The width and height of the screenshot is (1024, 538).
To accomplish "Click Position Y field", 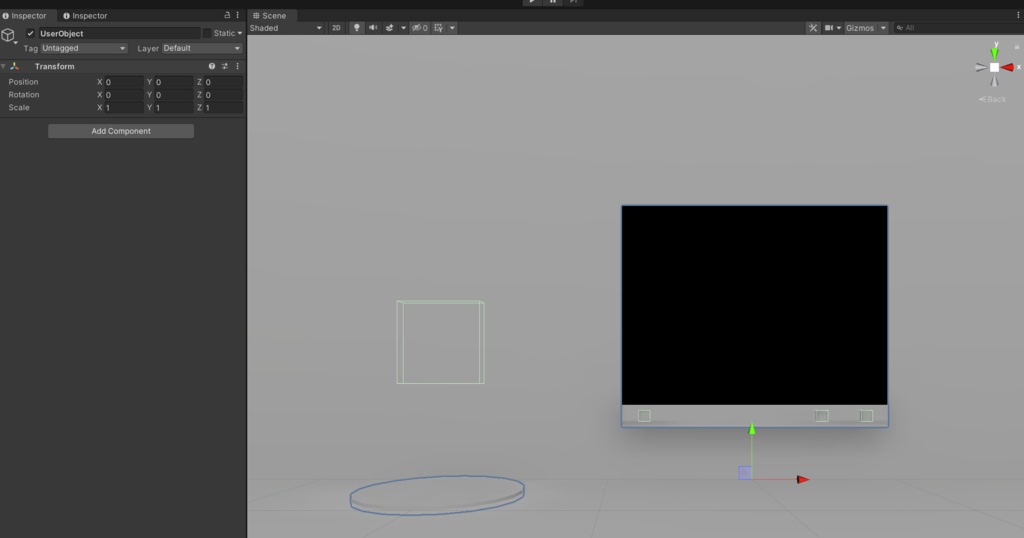I will [x=174, y=82].
